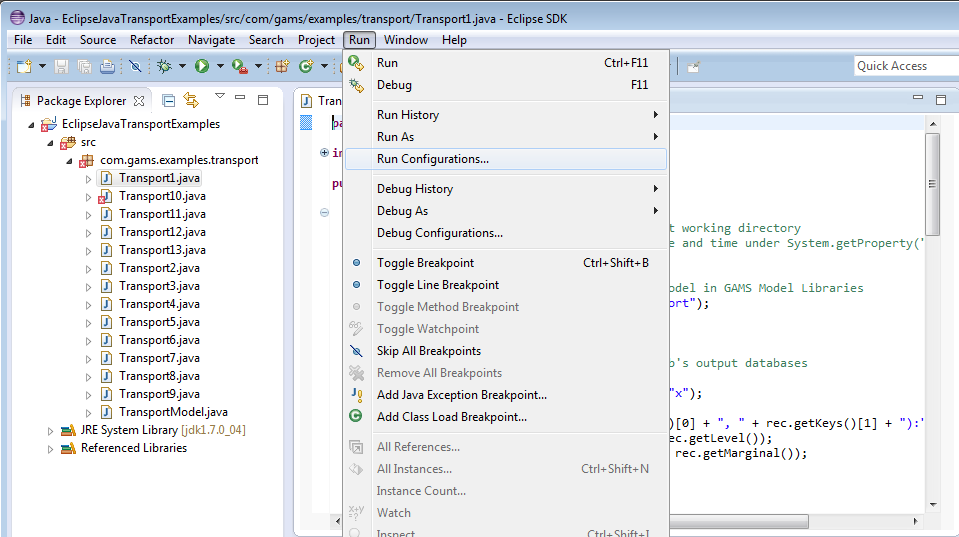The image size is (959, 537).
Task: Open the Refactor menu
Action: (152, 40)
